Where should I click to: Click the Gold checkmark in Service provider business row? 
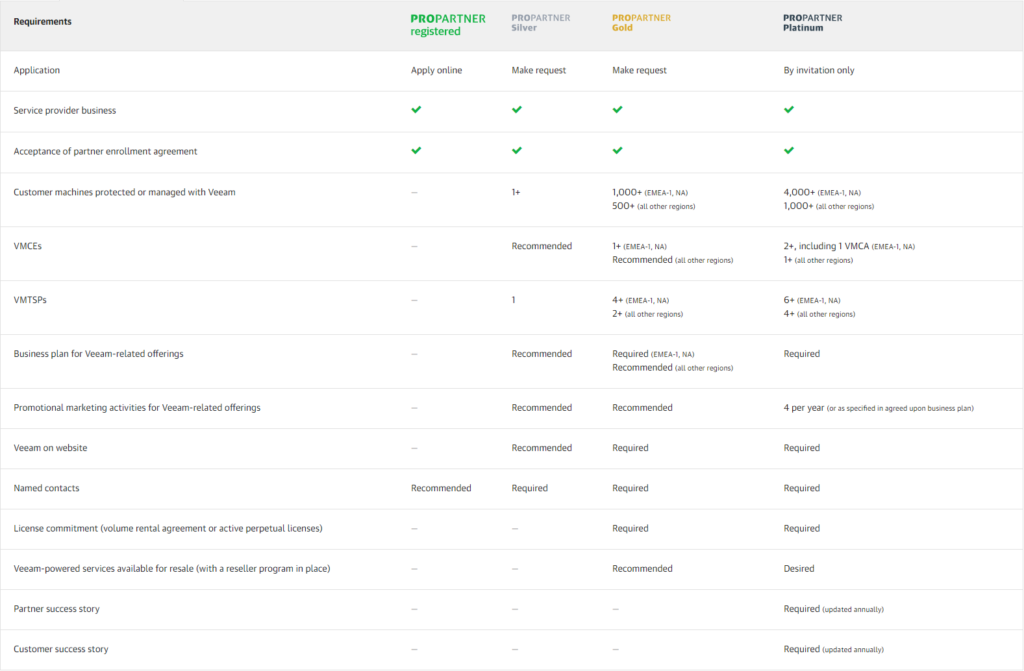pos(617,110)
